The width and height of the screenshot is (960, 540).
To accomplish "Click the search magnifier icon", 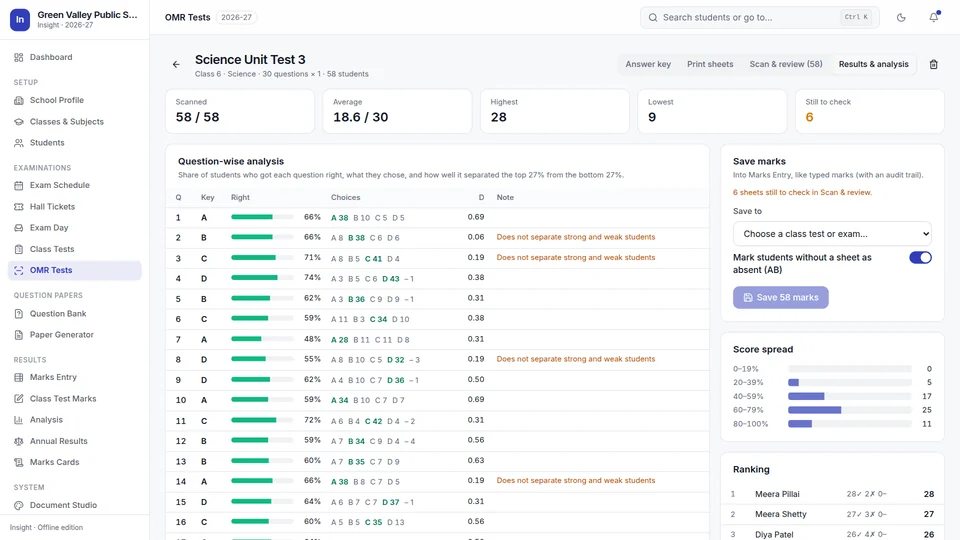I will [x=653, y=18].
